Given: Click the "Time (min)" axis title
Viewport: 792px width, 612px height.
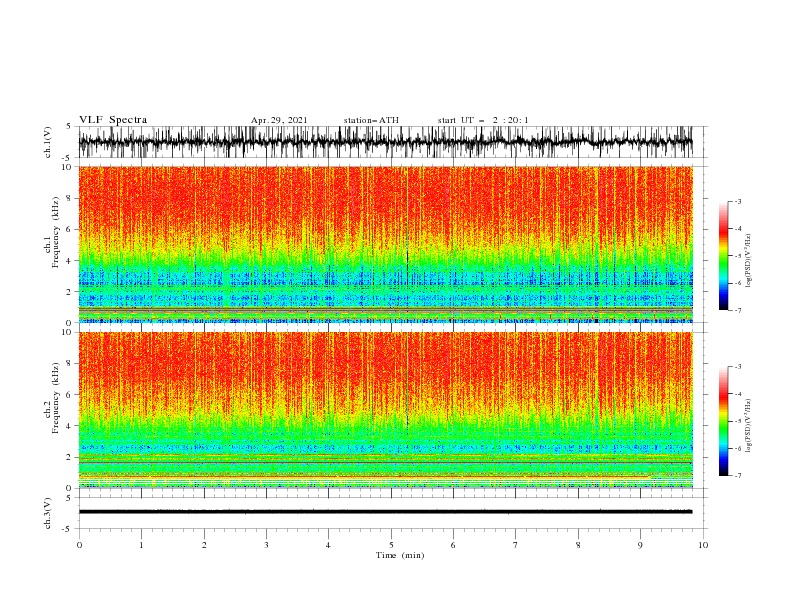Looking at the screenshot, I should coord(400,555).
